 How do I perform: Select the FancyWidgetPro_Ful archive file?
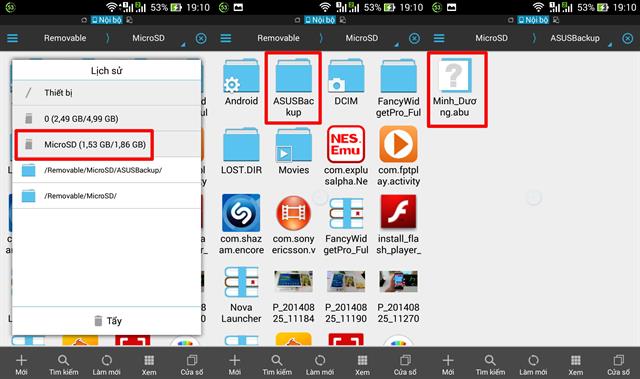[x=346, y=225]
